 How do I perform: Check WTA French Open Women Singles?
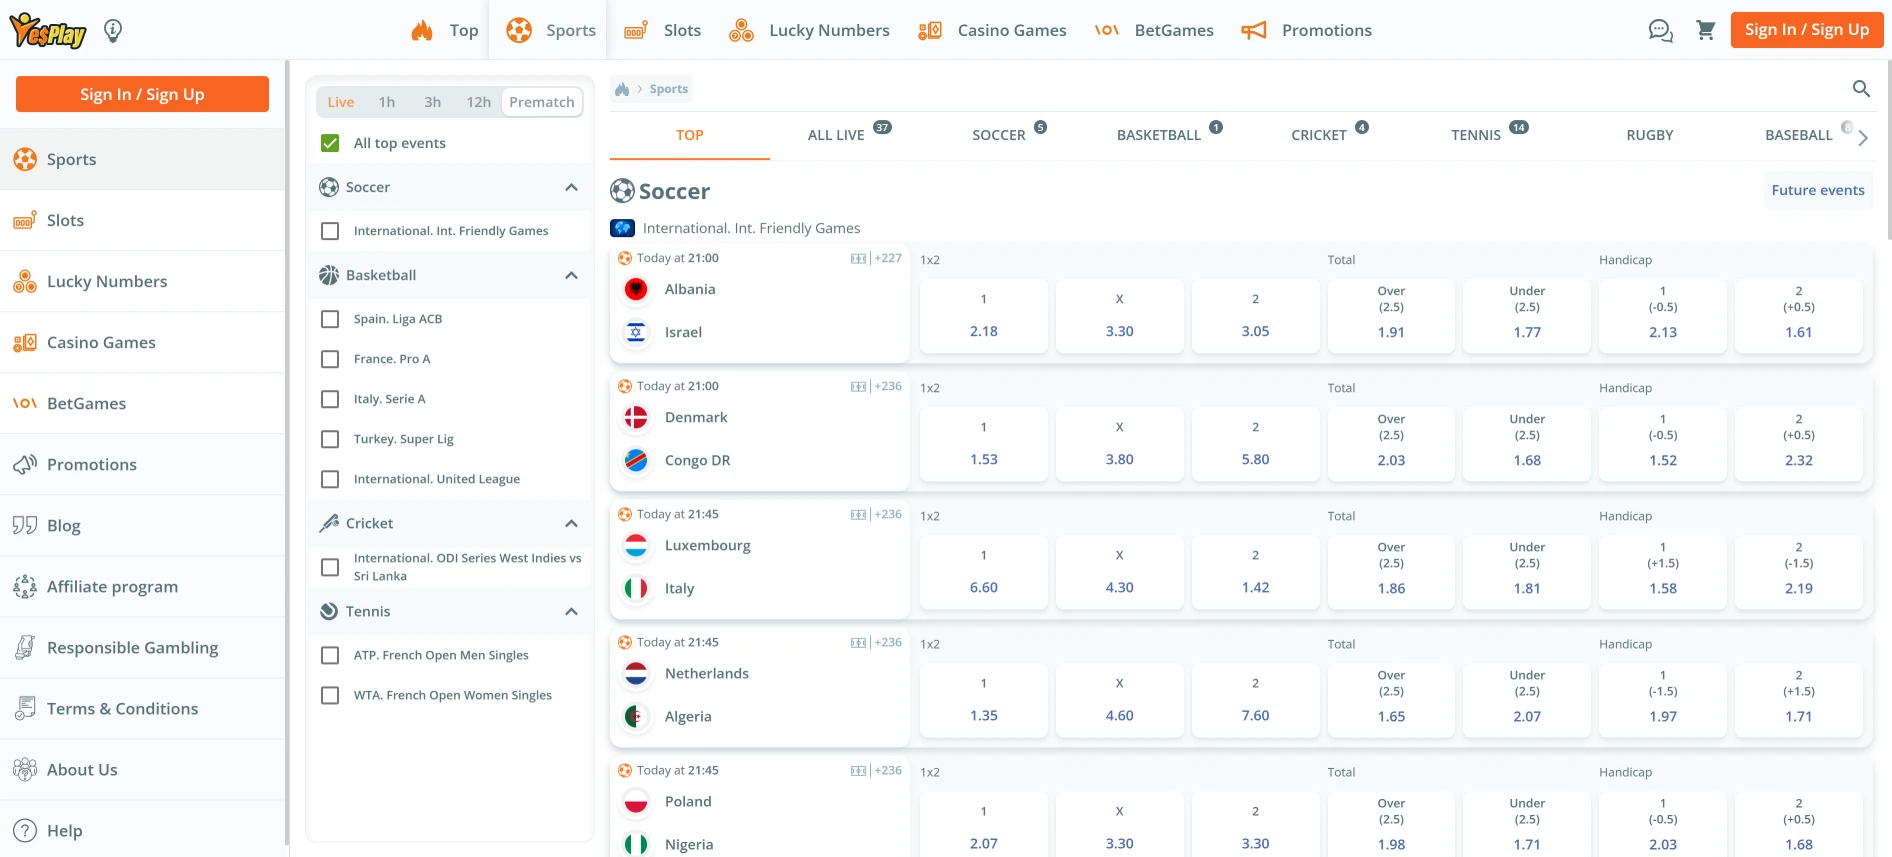pyautogui.click(x=330, y=695)
